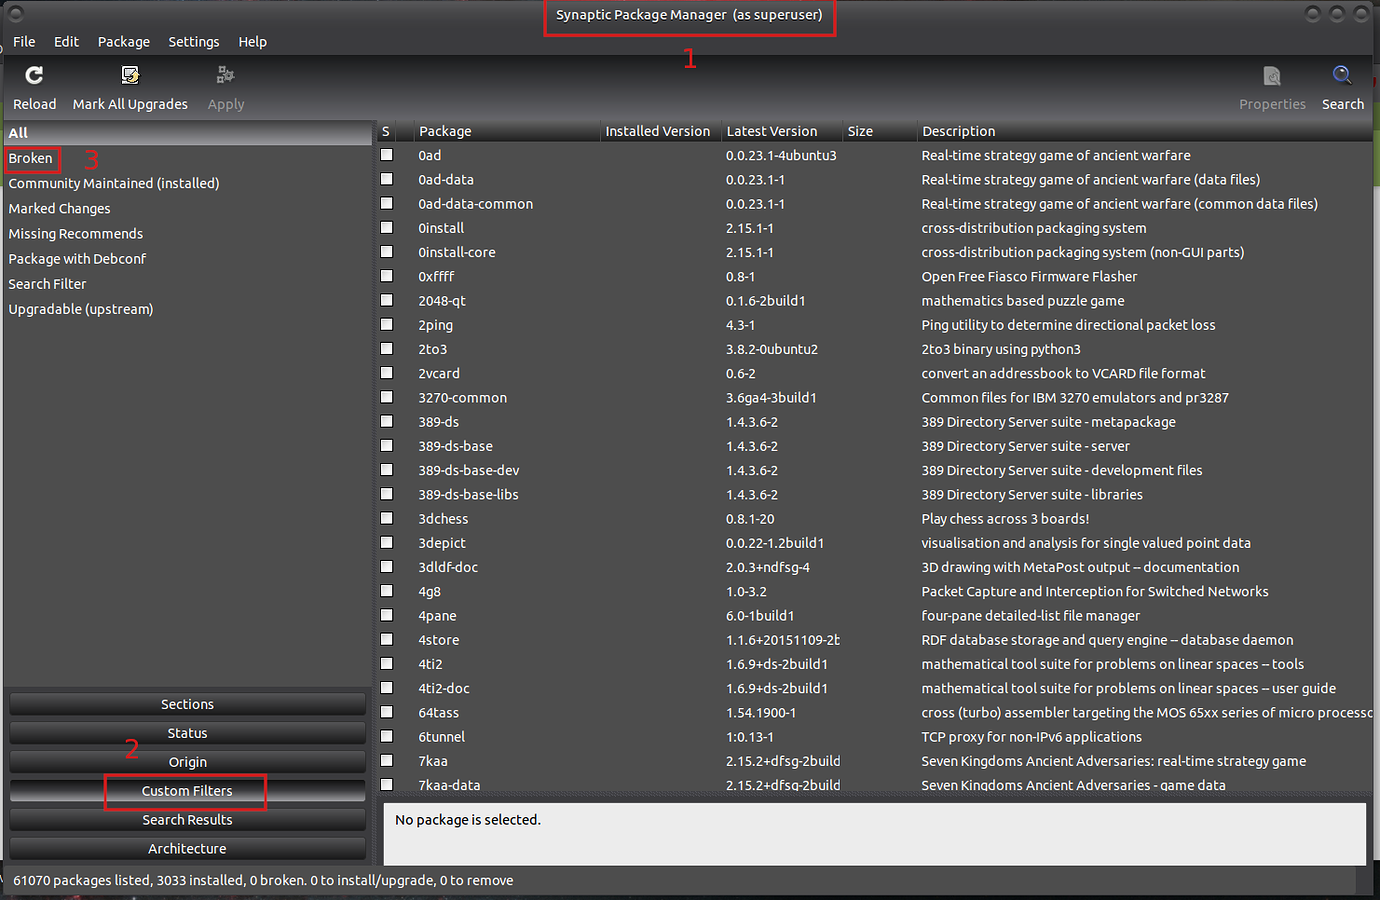Sort by the Description column header

pyautogui.click(x=1145, y=131)
